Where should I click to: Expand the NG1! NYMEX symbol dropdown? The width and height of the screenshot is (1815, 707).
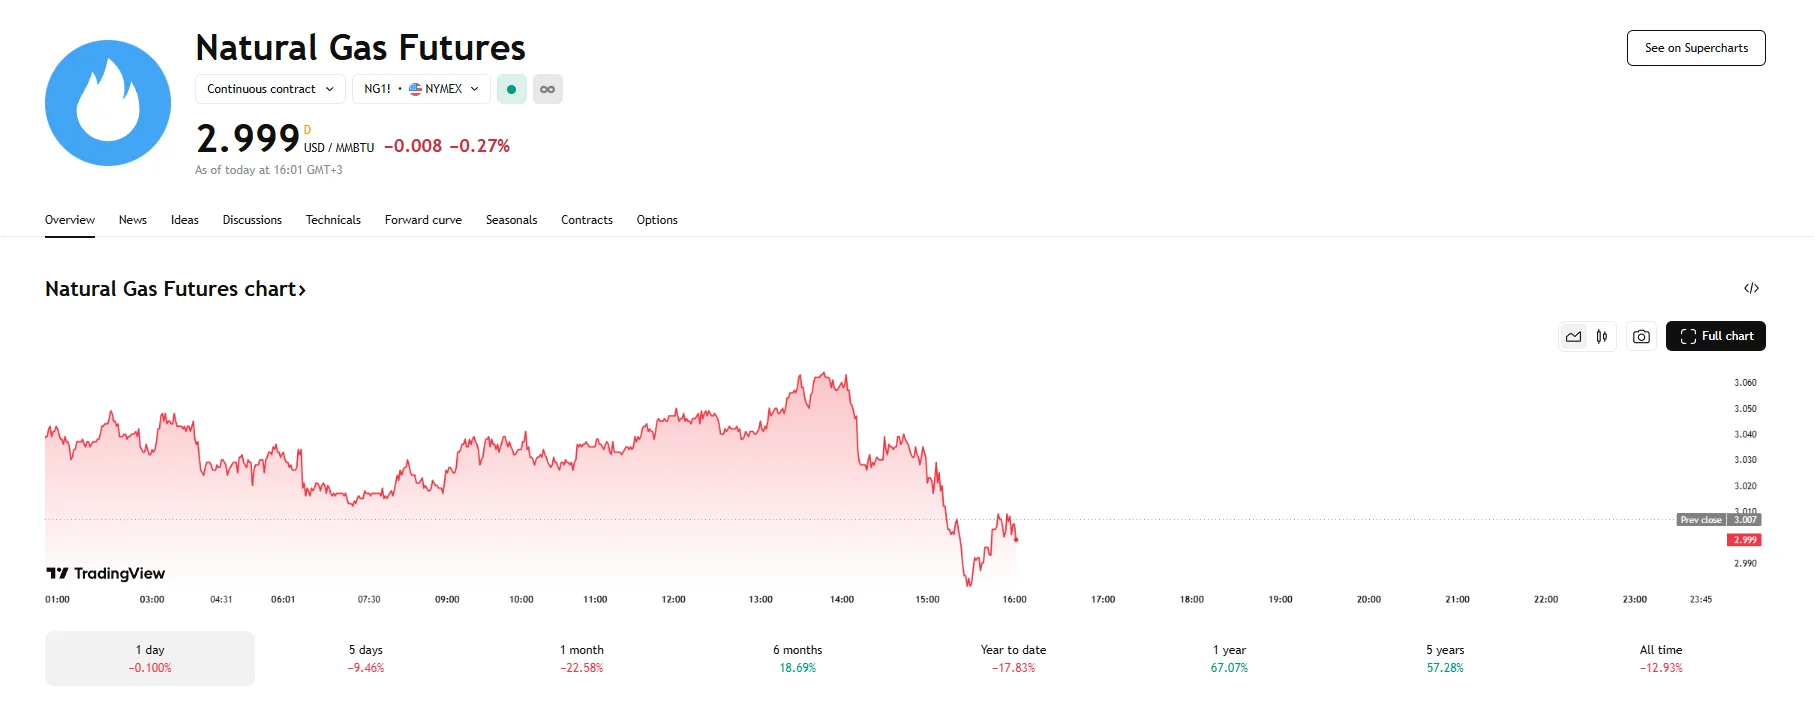point(420,89)
